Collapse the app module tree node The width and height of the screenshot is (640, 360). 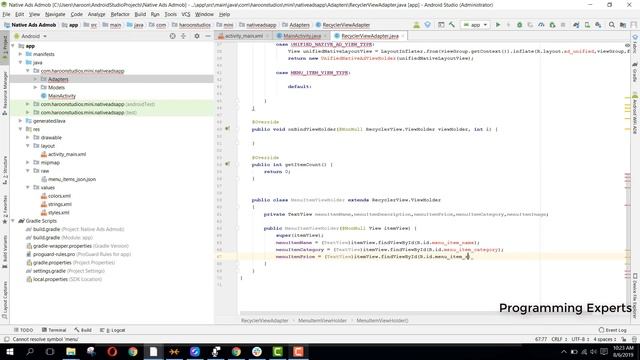click(13, 46)
